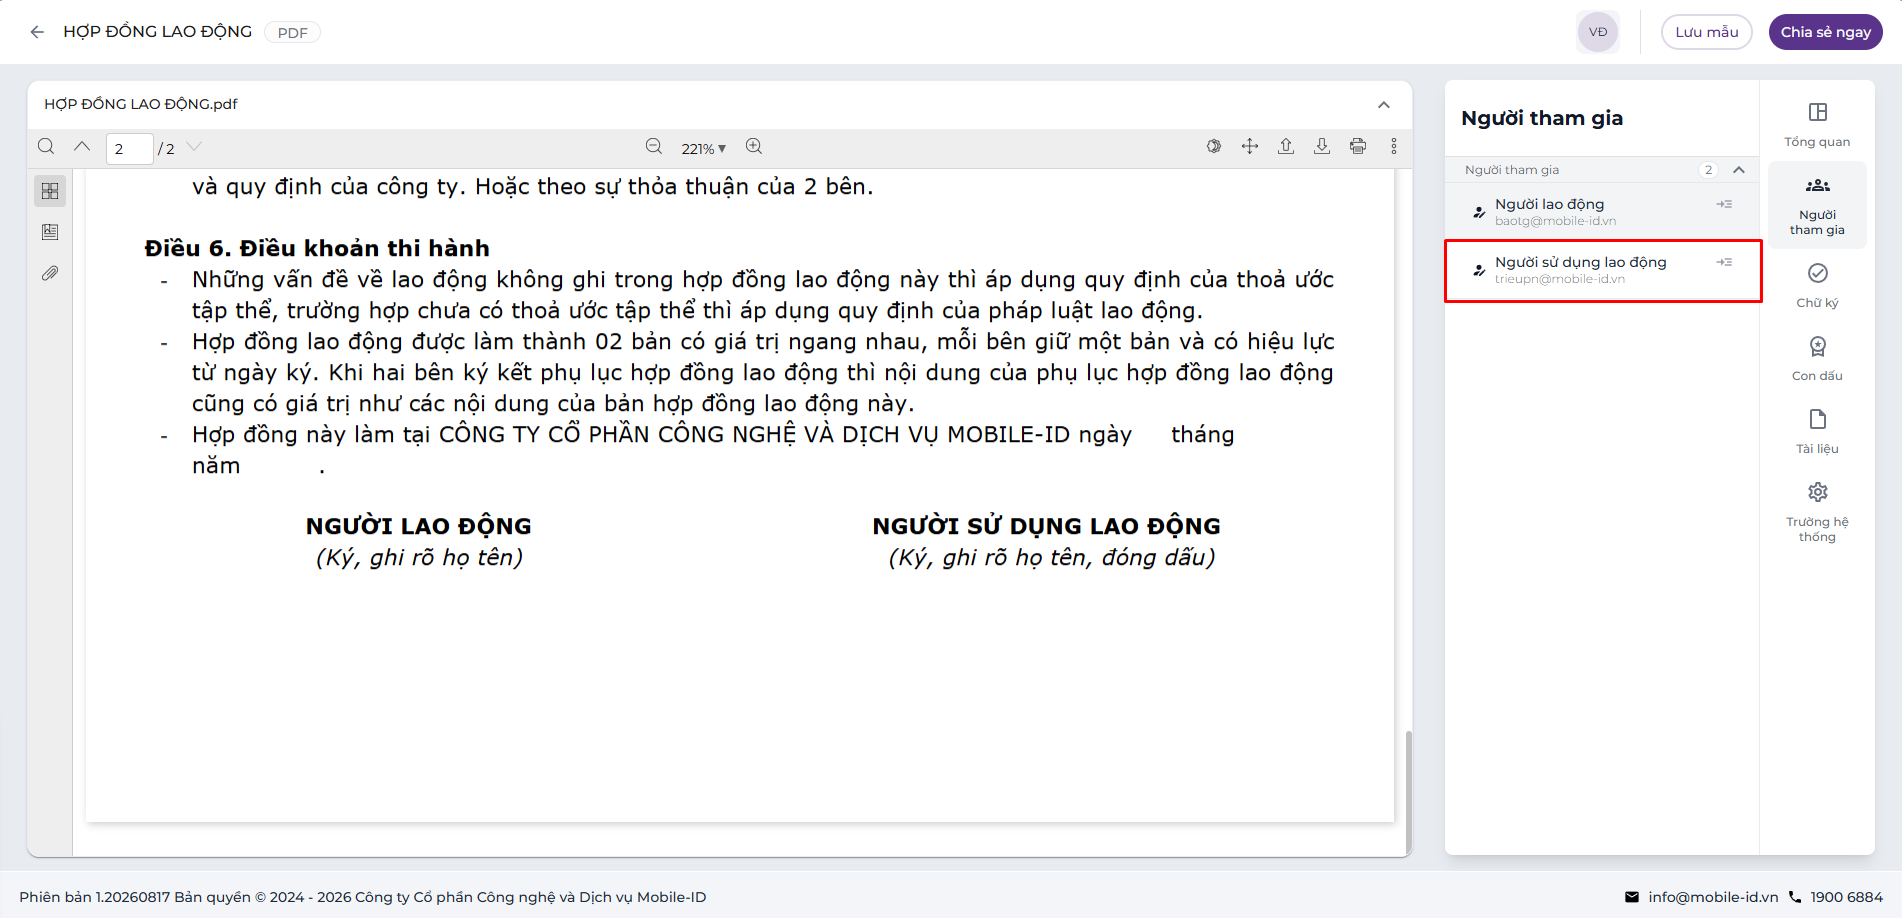1902x918 pixels.
Task: Open assign menu for Người lao động
Action: pos(1725,204)
